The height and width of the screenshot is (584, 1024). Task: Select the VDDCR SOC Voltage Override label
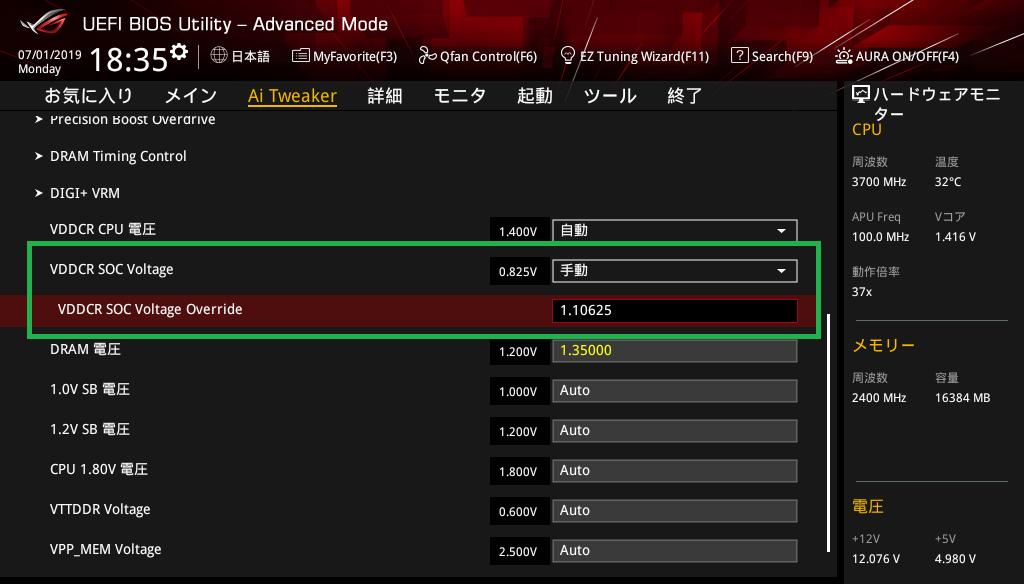pyautogui.click(x=150, y=309)
